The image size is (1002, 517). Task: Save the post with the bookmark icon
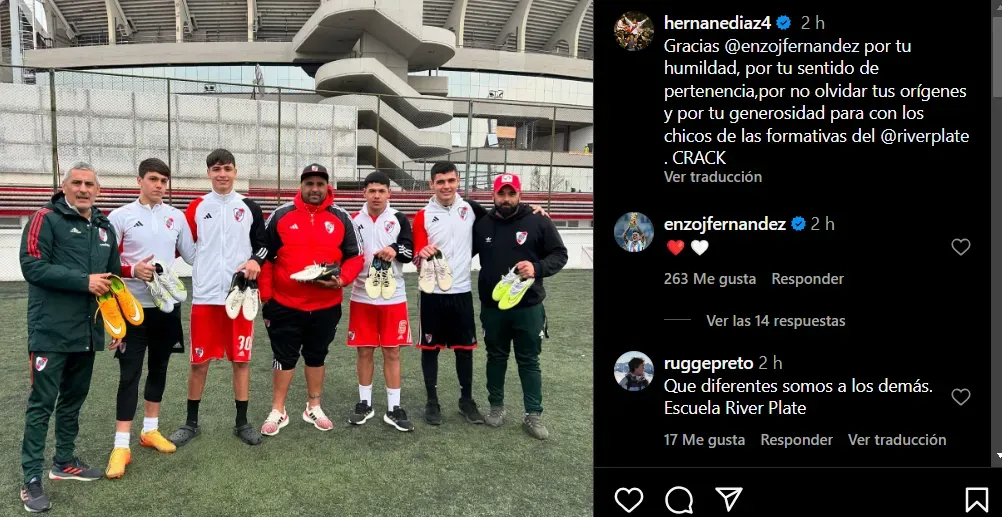click(x=976, y=500)
